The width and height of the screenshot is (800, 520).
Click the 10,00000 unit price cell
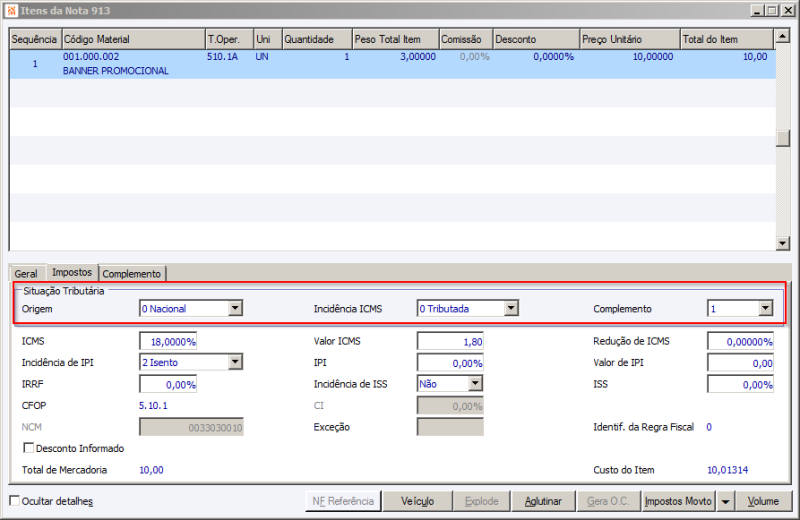click(653, 57)
